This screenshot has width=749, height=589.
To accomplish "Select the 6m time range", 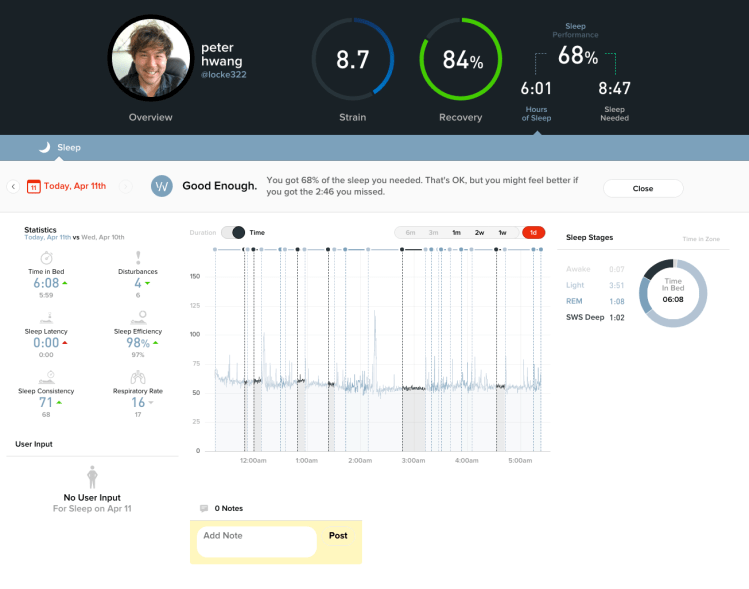I will click(x=410, y=233).
